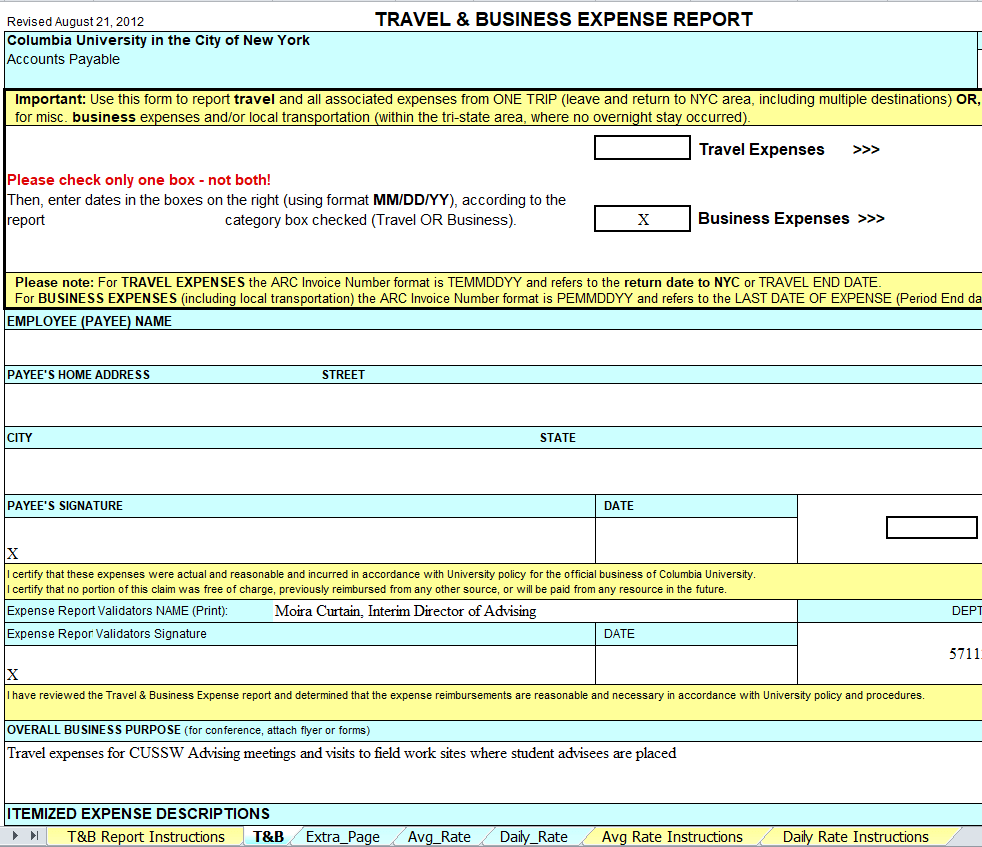
Task: Click the validator name Moira Curtain cell
Action: (x=405, y=611)
